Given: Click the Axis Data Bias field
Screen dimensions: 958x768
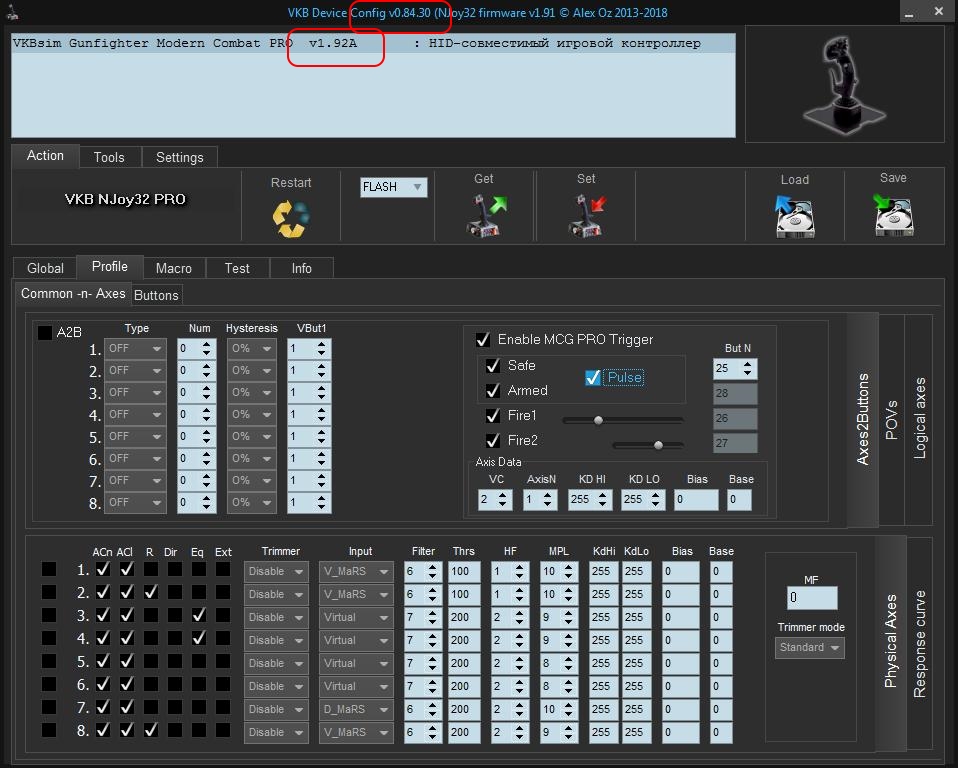Looking at the screenshot, I should (x=697, y=500).
